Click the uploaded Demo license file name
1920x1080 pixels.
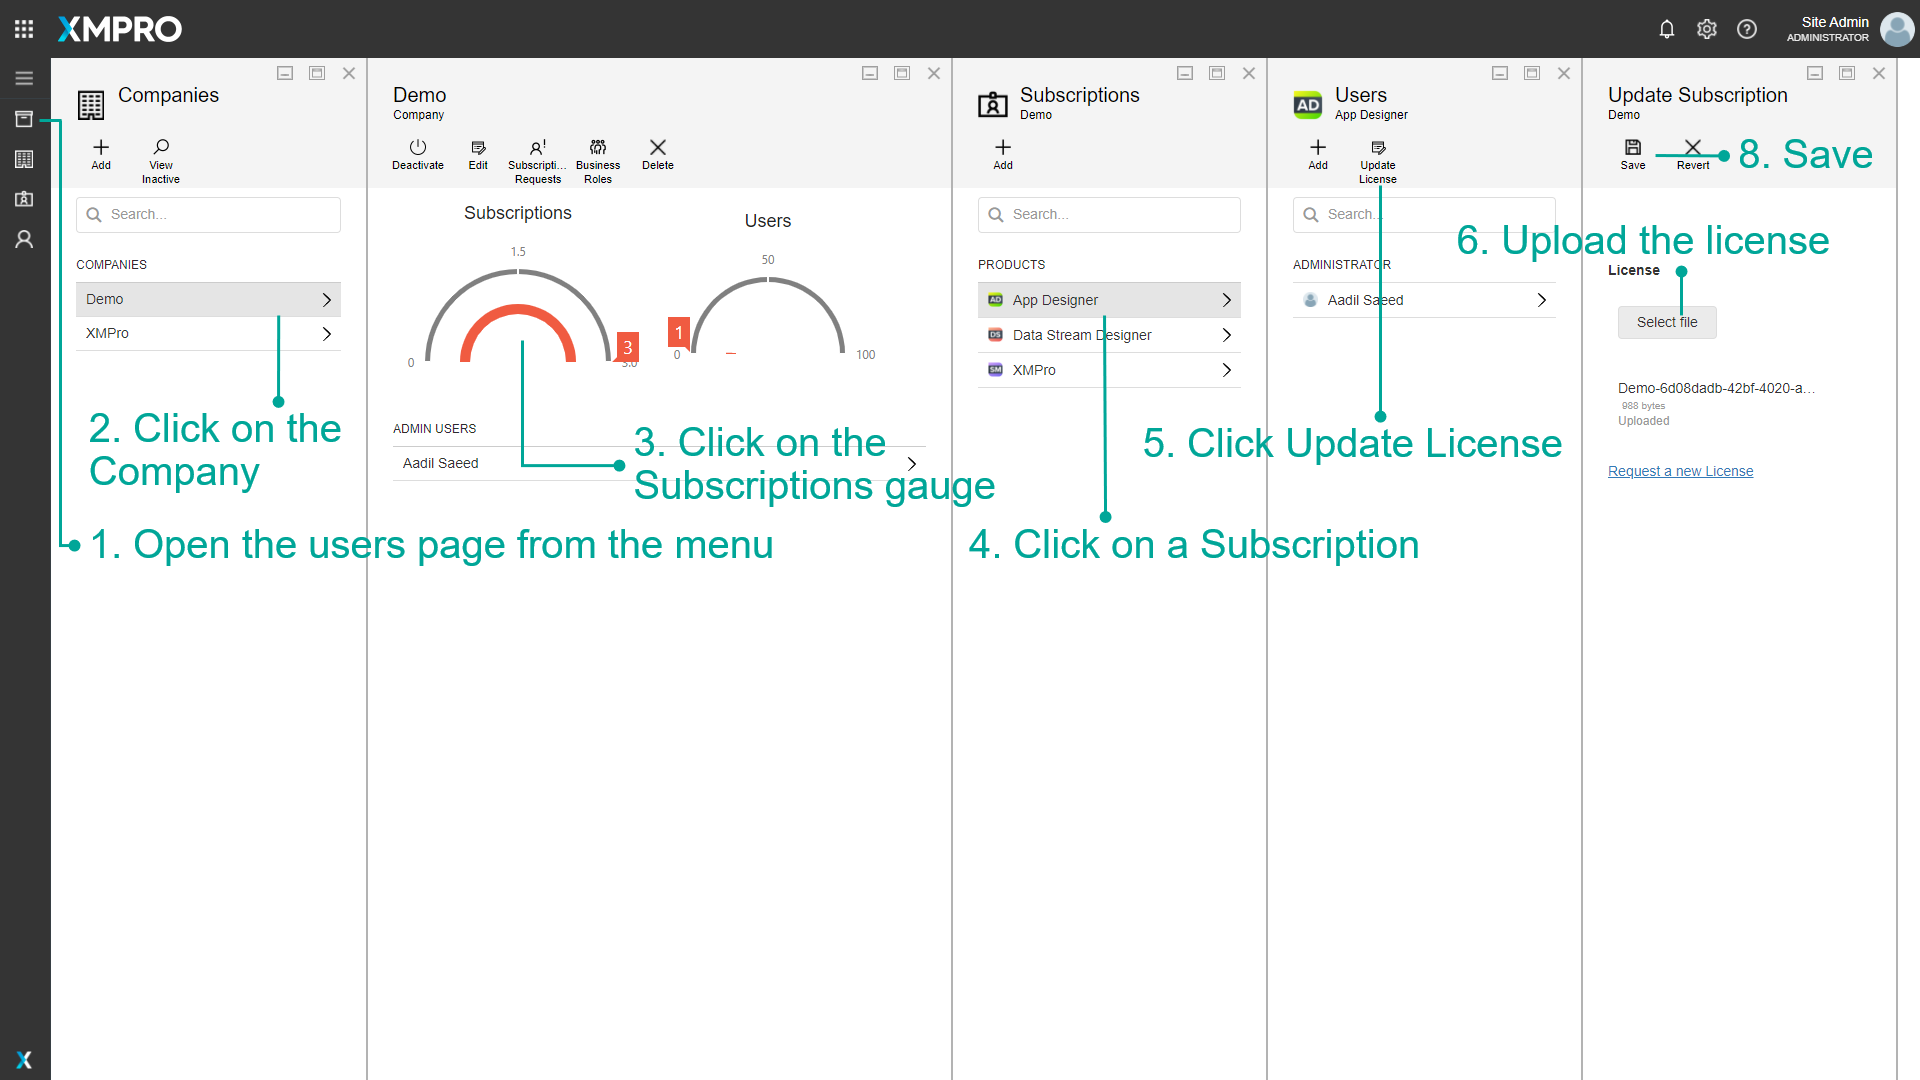point(1716,388)
